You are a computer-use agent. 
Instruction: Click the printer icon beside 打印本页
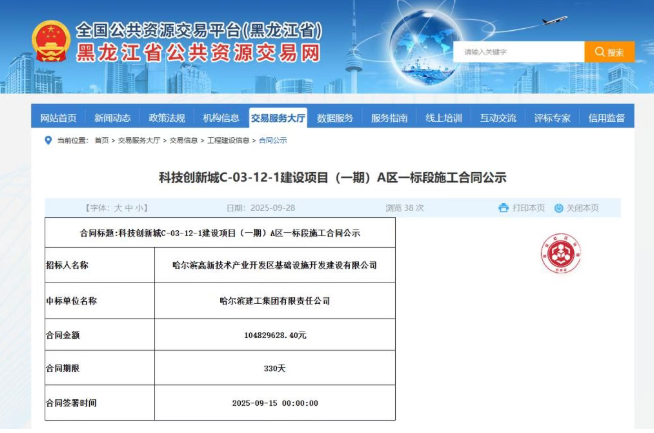tap(503, 208)
